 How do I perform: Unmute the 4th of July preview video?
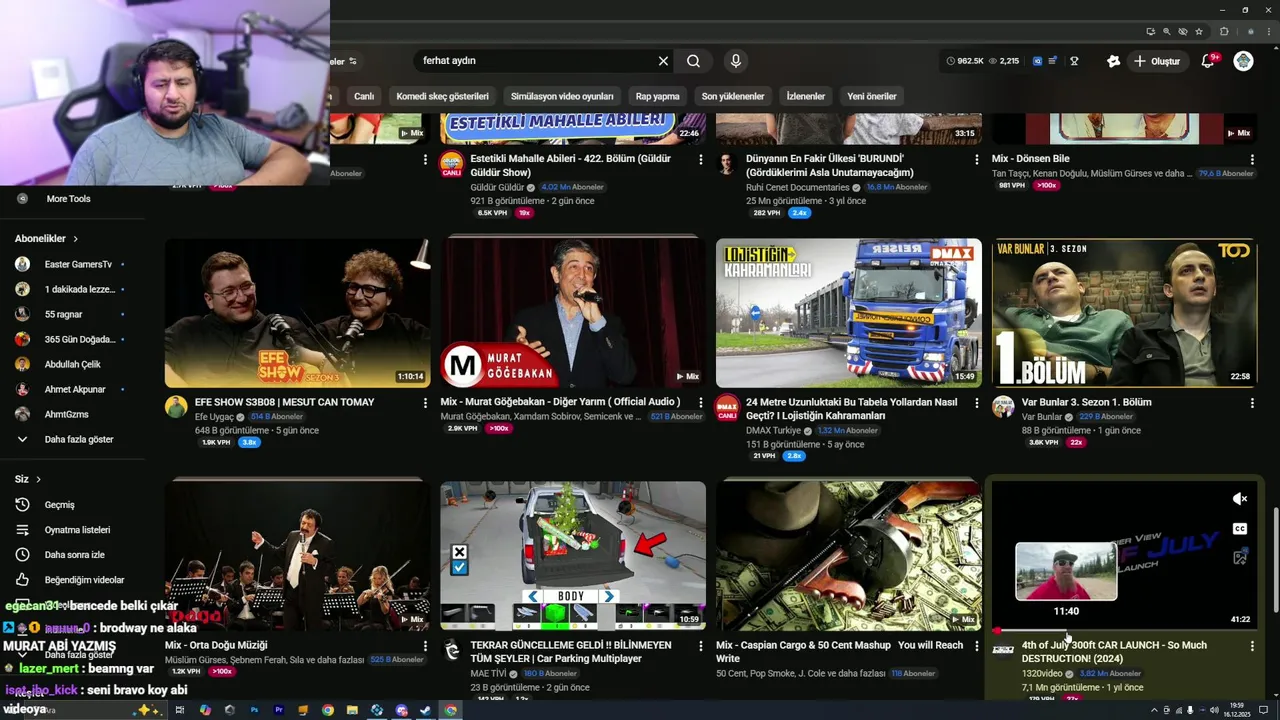(1240, 499)
